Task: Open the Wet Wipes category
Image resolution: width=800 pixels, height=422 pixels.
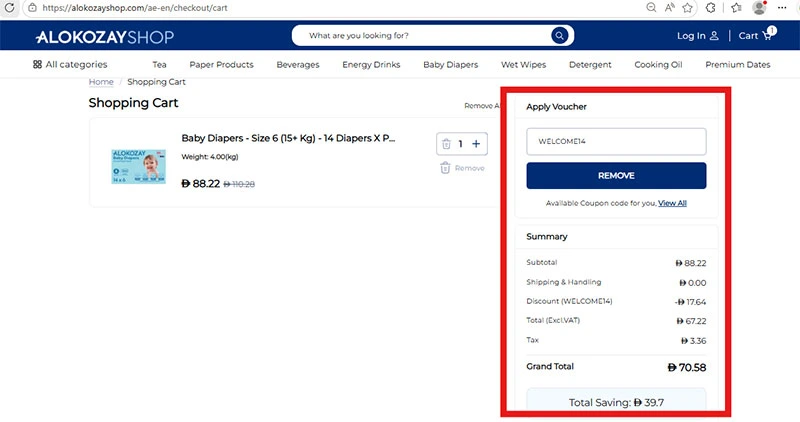Action: click(x=523, y=64)
